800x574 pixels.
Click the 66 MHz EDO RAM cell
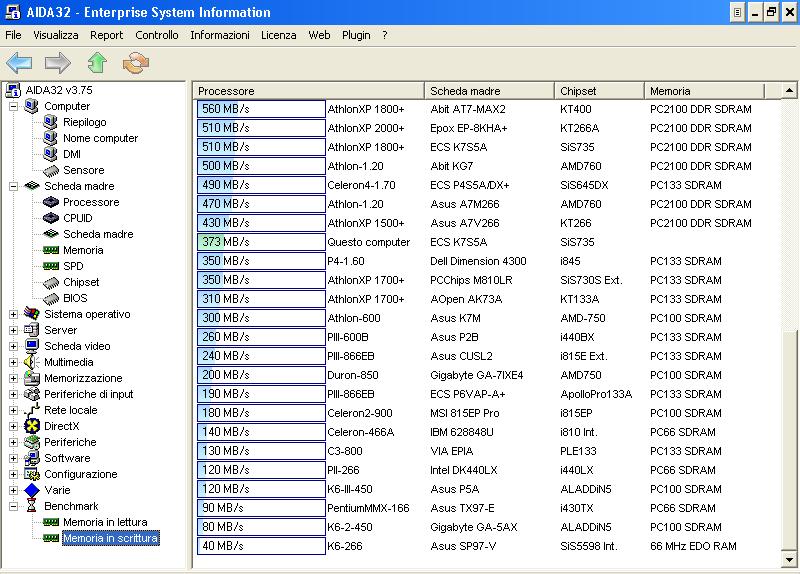point(693,546)
